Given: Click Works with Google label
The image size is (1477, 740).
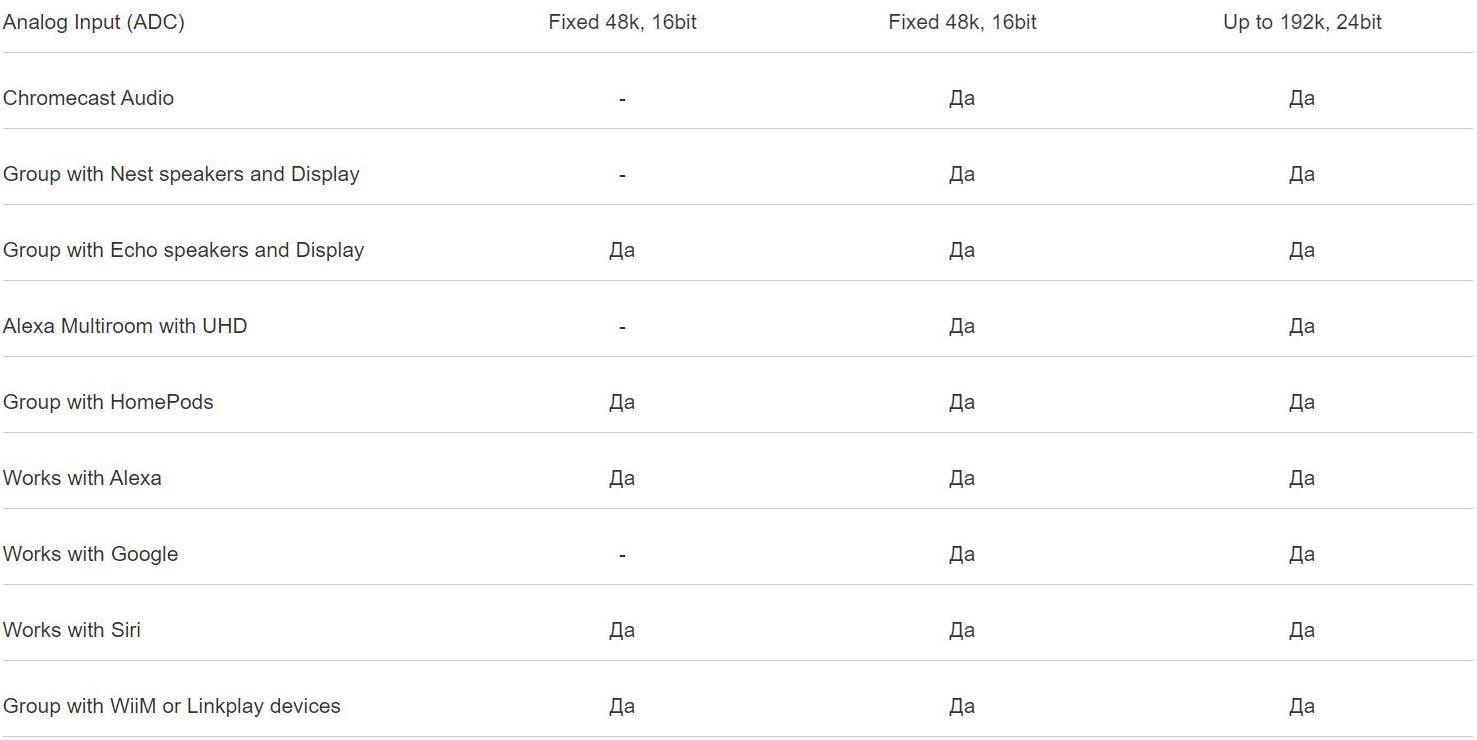Looking at the screenshot, I should click(90, 554).
